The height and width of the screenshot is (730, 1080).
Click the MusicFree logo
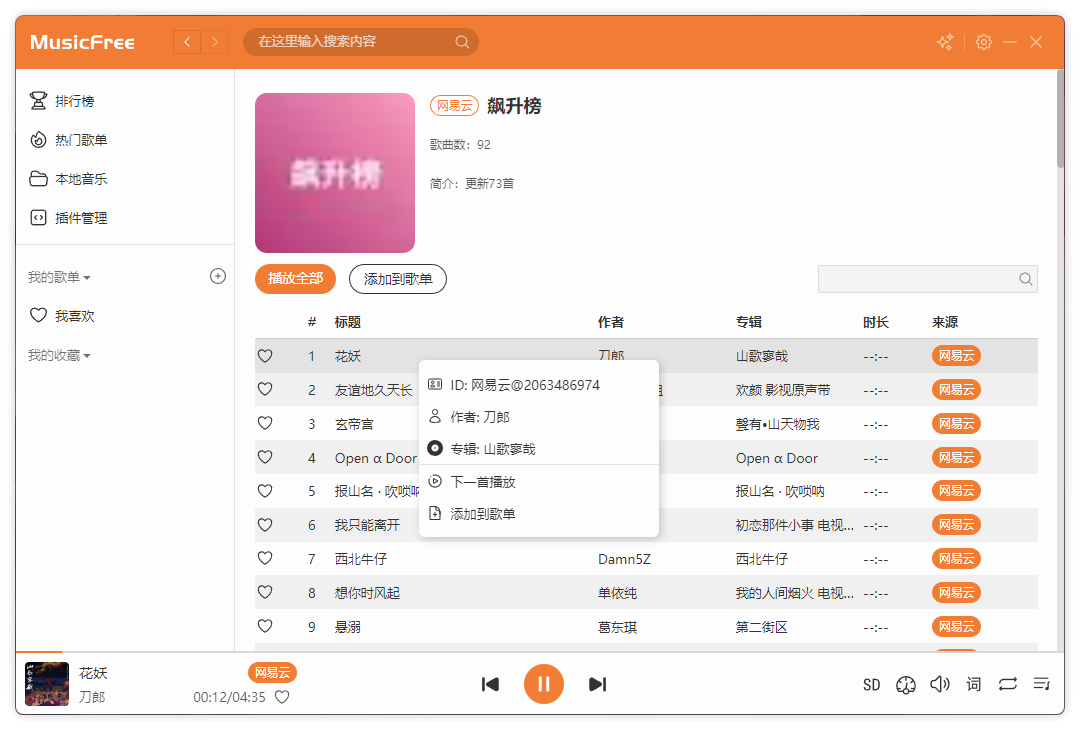point(82,42)
